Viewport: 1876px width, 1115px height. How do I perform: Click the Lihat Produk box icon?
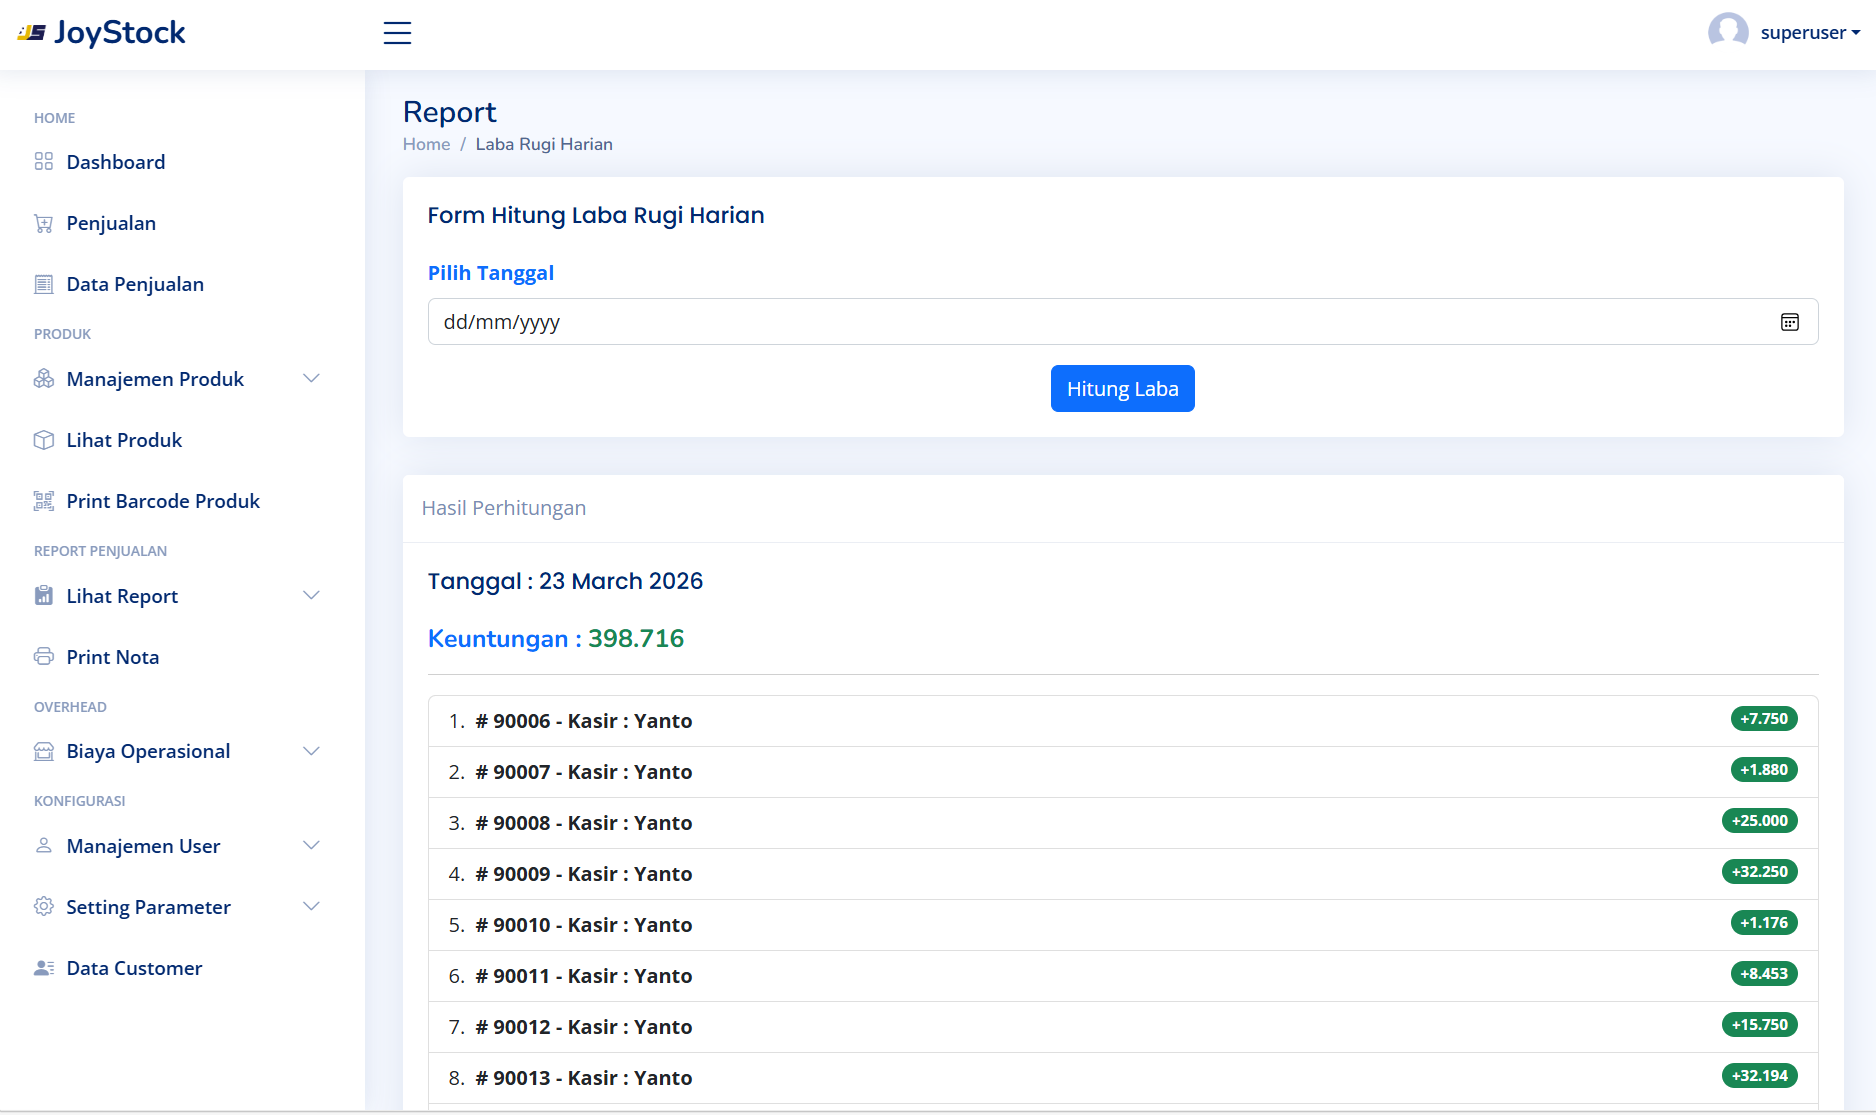(44, 440)
